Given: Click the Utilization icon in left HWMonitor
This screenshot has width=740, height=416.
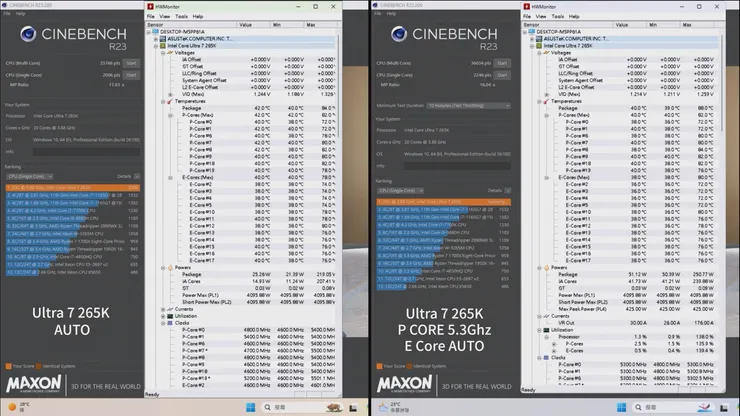Looking at the screenshot, I should 170,316.
